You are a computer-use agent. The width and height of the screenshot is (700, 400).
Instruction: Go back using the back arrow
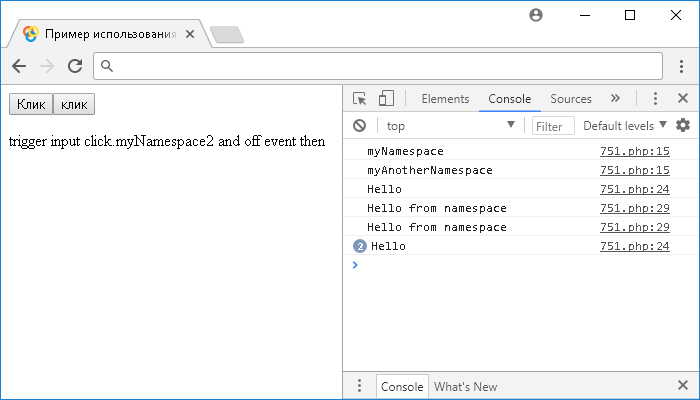click(x=19, y=66)
